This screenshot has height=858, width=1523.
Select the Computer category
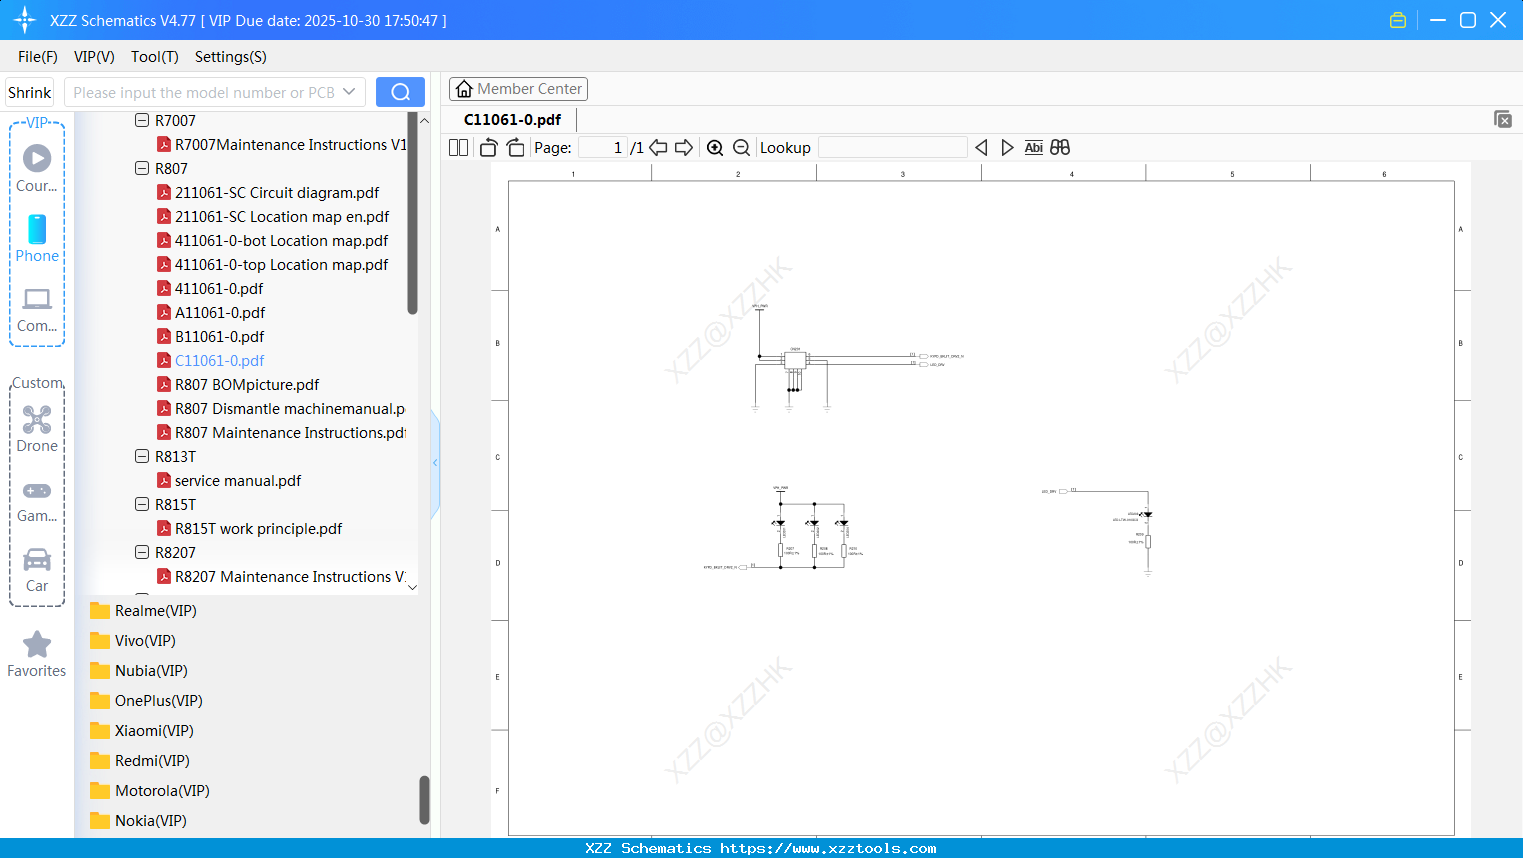click(x=37, y=309)
